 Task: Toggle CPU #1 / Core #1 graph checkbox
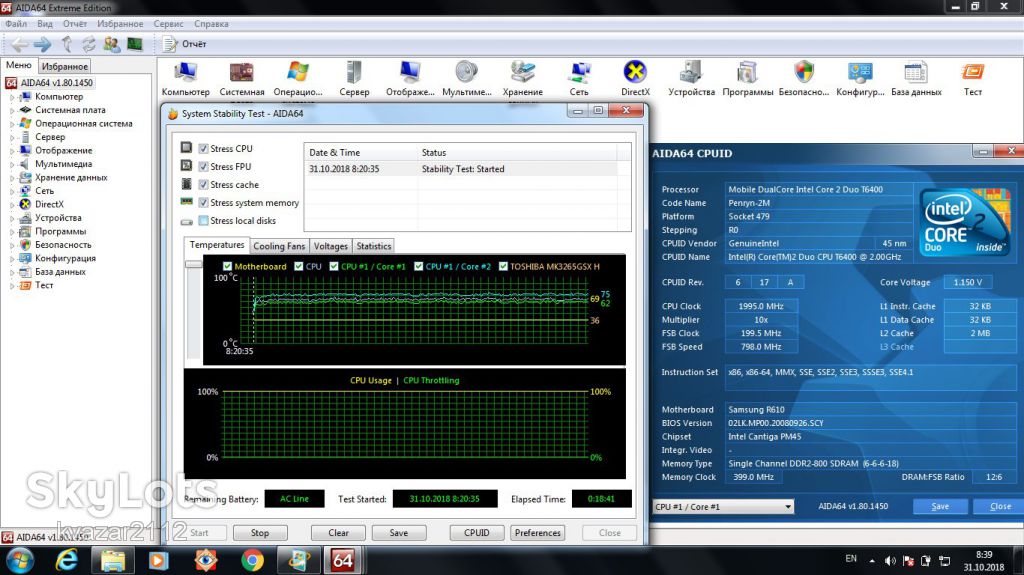coord(334,266)
